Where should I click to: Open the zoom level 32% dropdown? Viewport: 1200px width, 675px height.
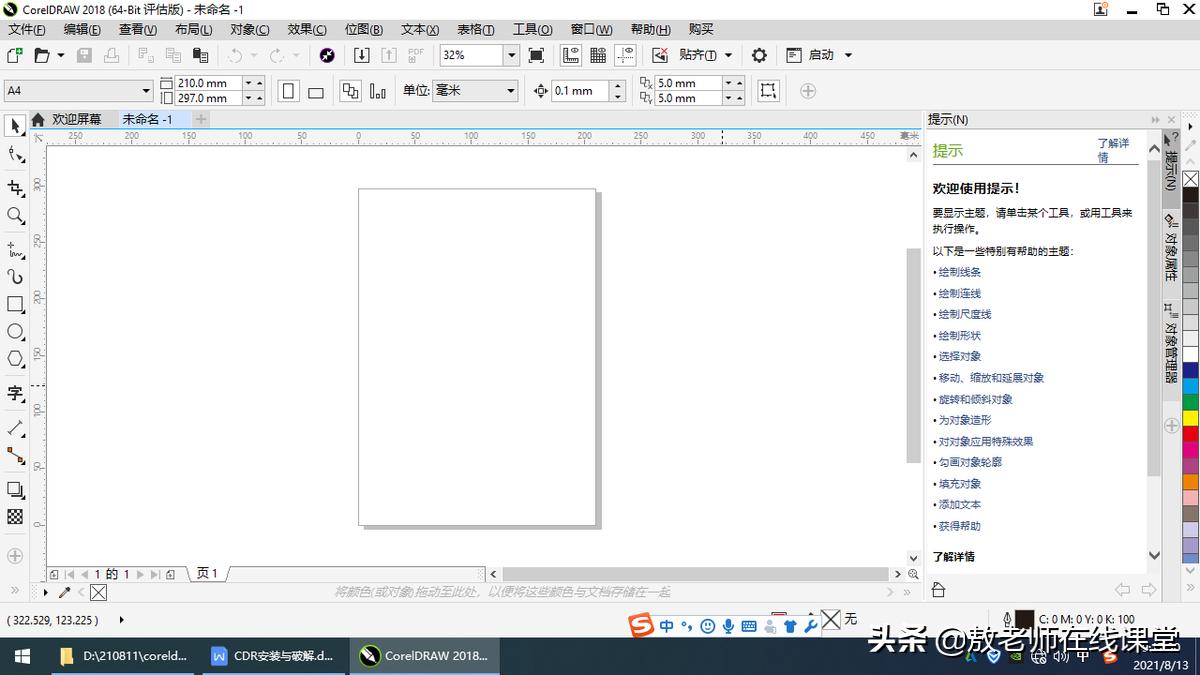click(x=510, y=55)
